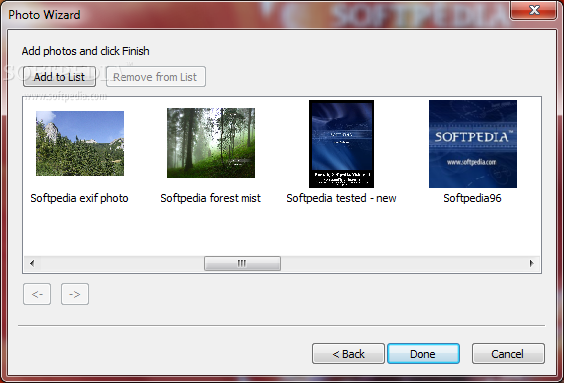
Task: Go back with the < Back button
Action: point(348,354)
